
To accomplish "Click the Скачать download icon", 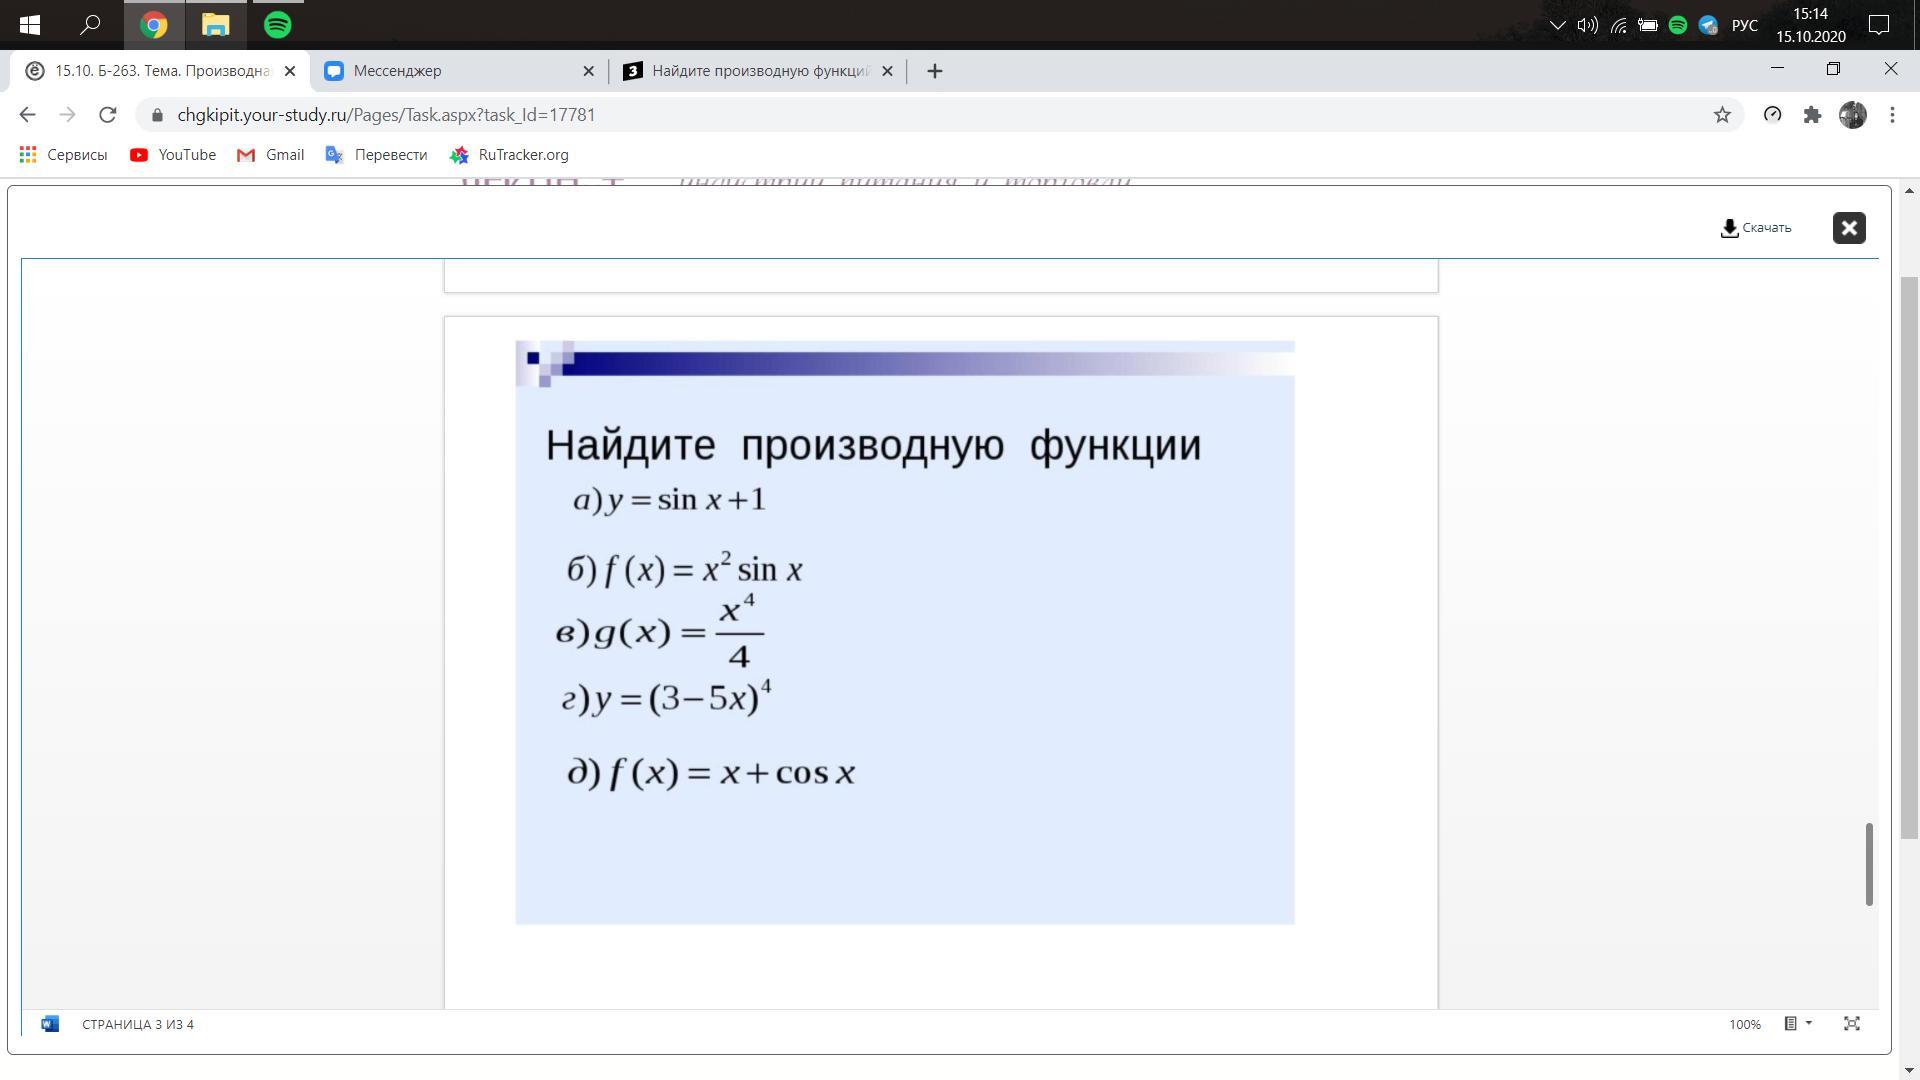I will pos(1729,228).
